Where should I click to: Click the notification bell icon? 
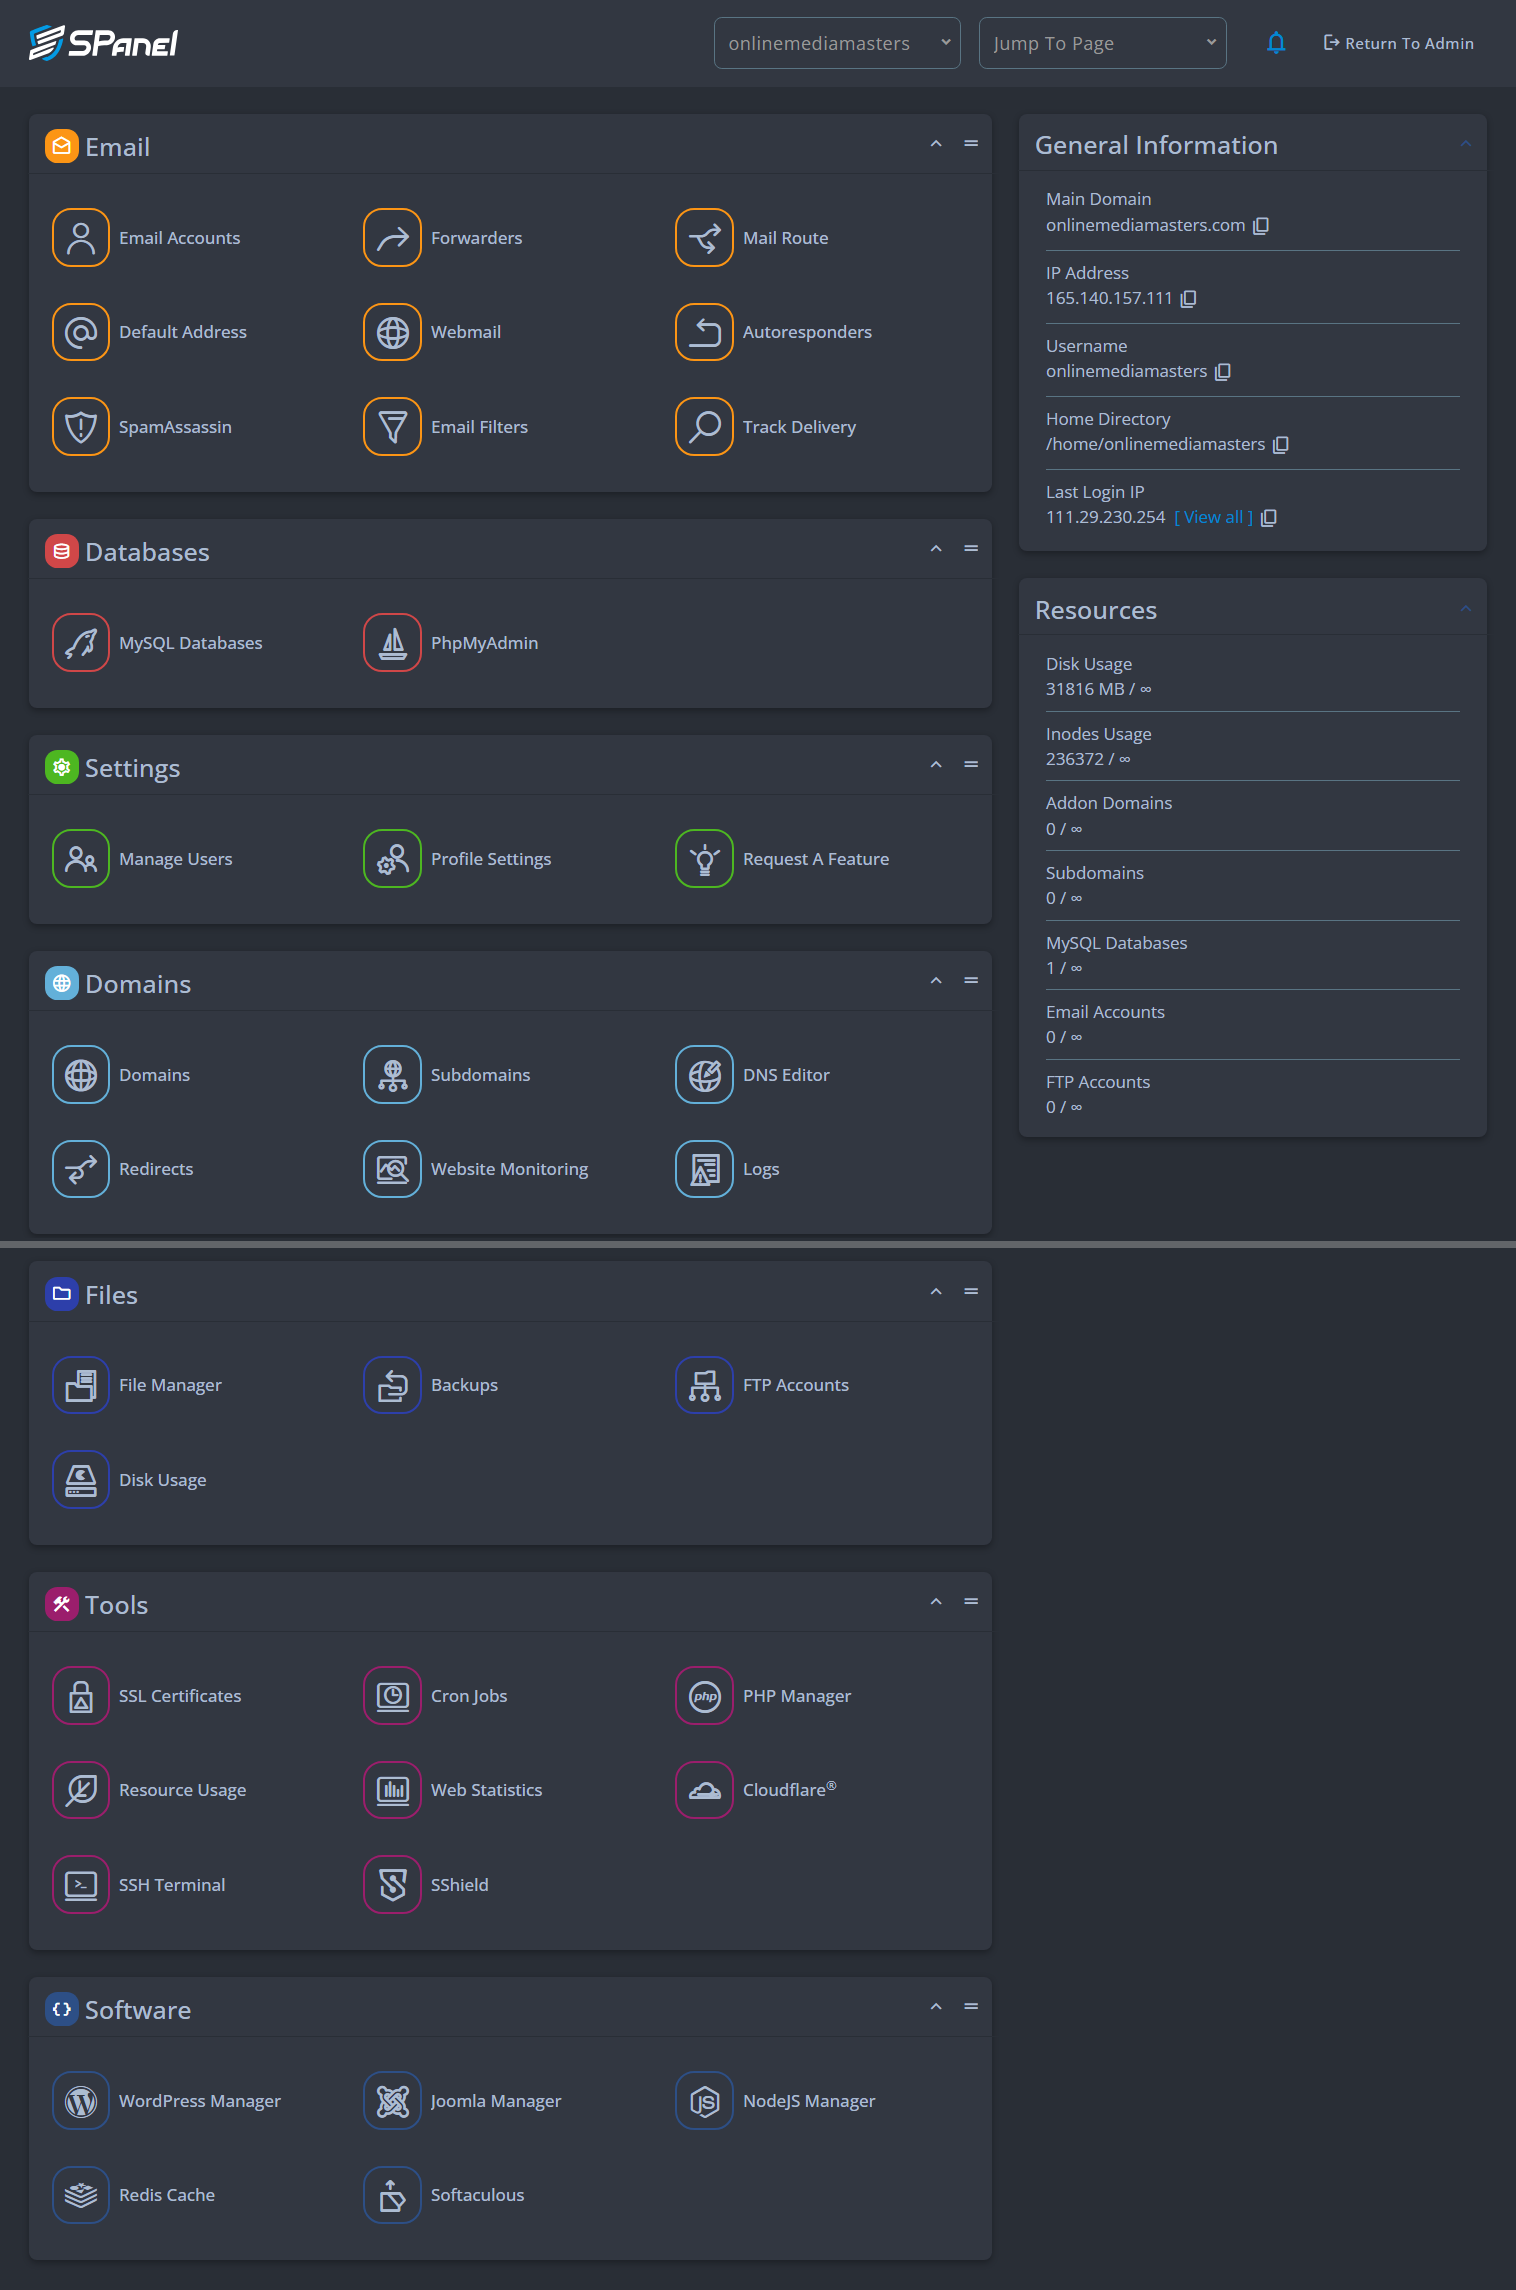[1275, 43]
